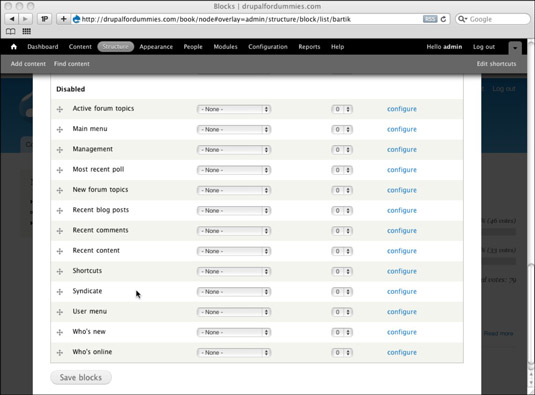Open region dropdown for Management
The image size is (535, 395).
[x=234, y=150]
